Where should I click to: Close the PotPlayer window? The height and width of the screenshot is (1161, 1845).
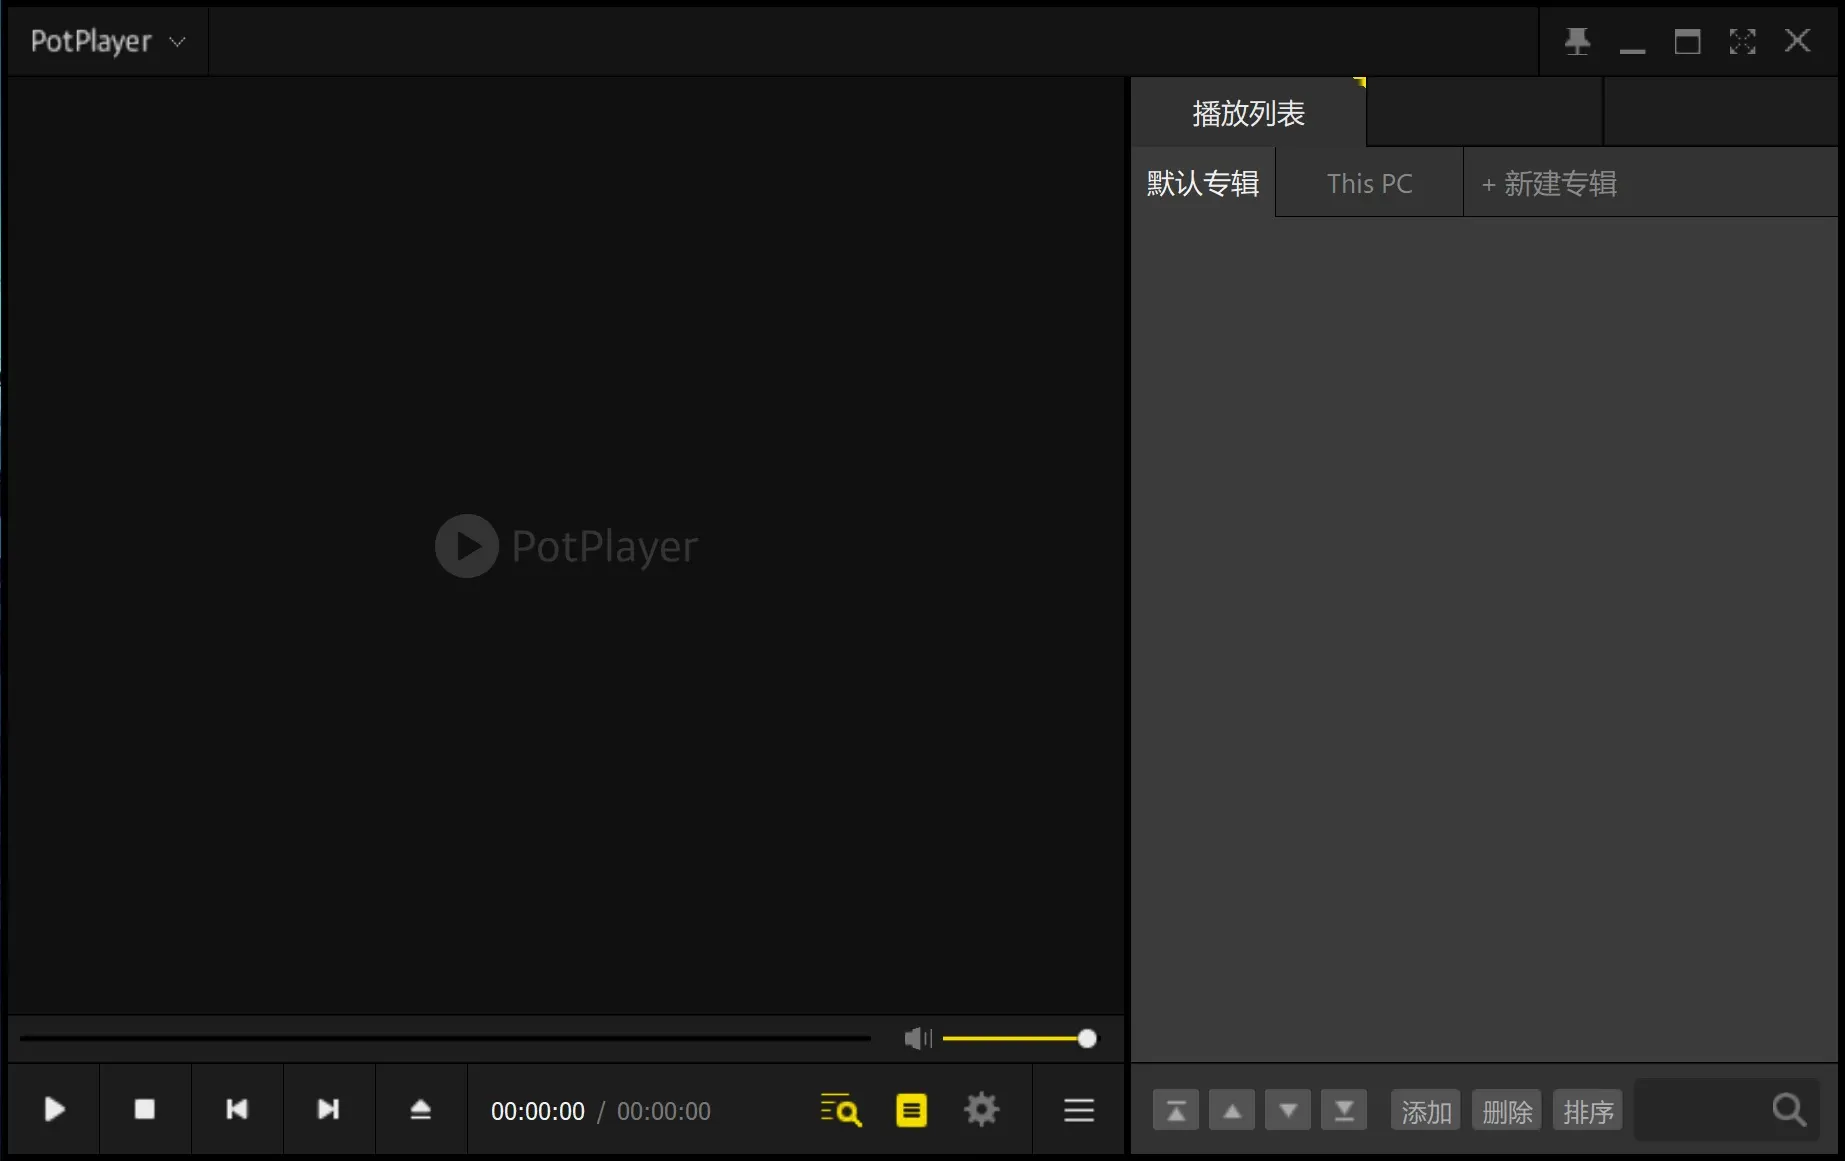click(x=1797, y=41)
